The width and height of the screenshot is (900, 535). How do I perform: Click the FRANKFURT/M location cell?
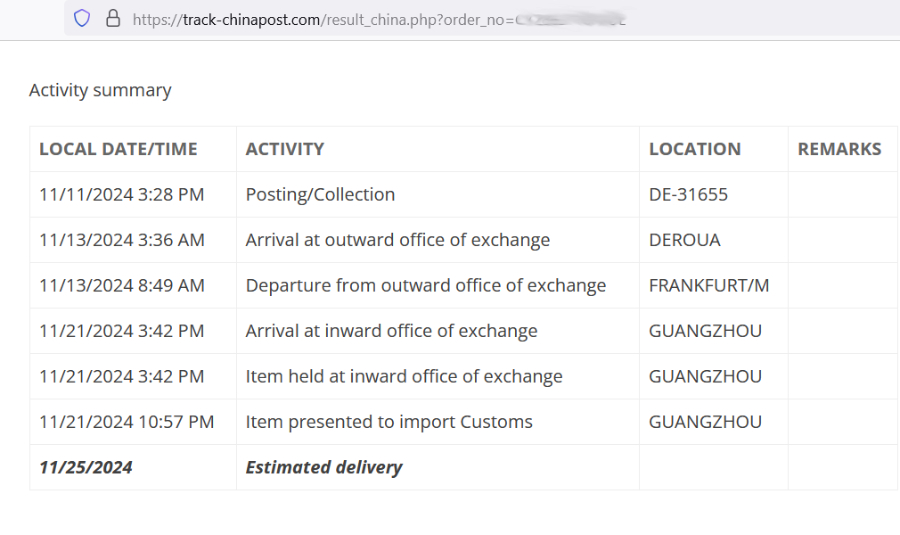709,286
